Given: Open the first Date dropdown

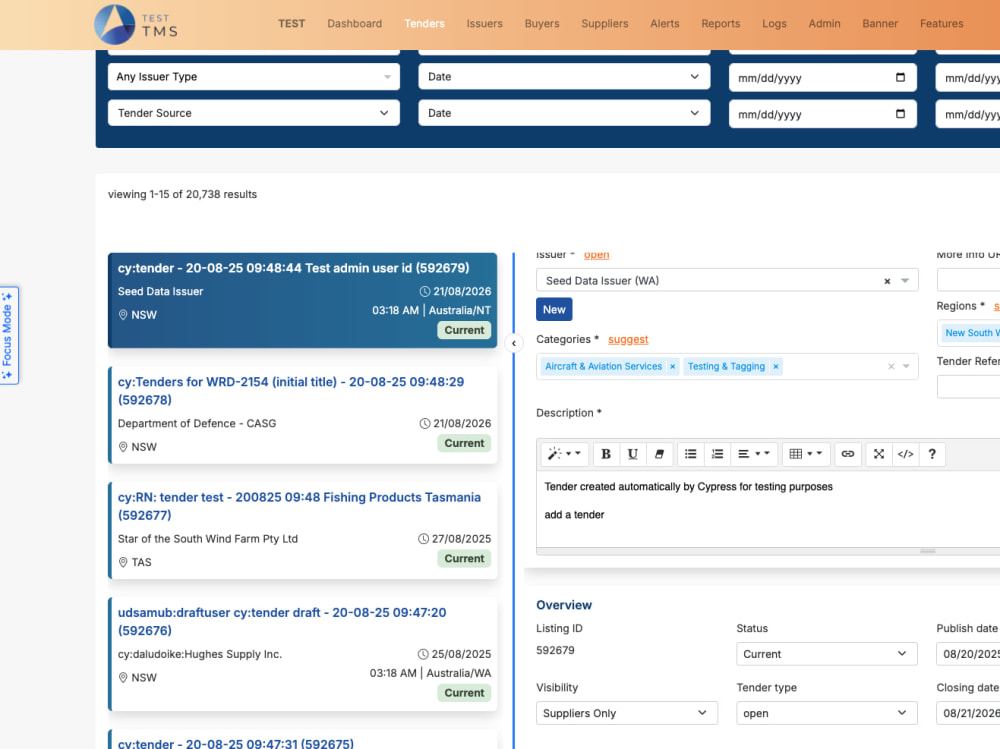Looking at the screenshot, I should [x=564, y=77].
